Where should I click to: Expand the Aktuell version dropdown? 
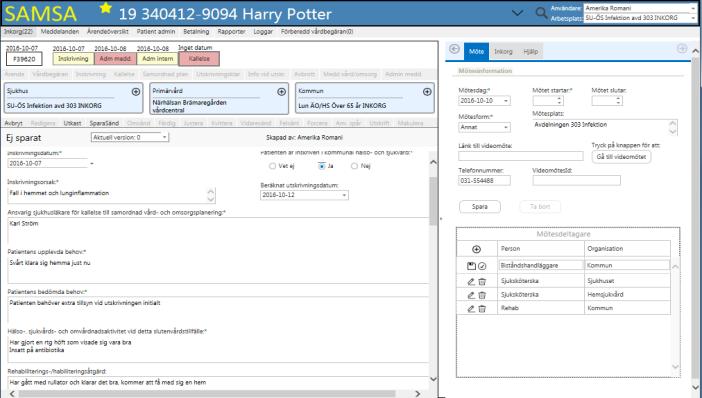coord(130,137)
